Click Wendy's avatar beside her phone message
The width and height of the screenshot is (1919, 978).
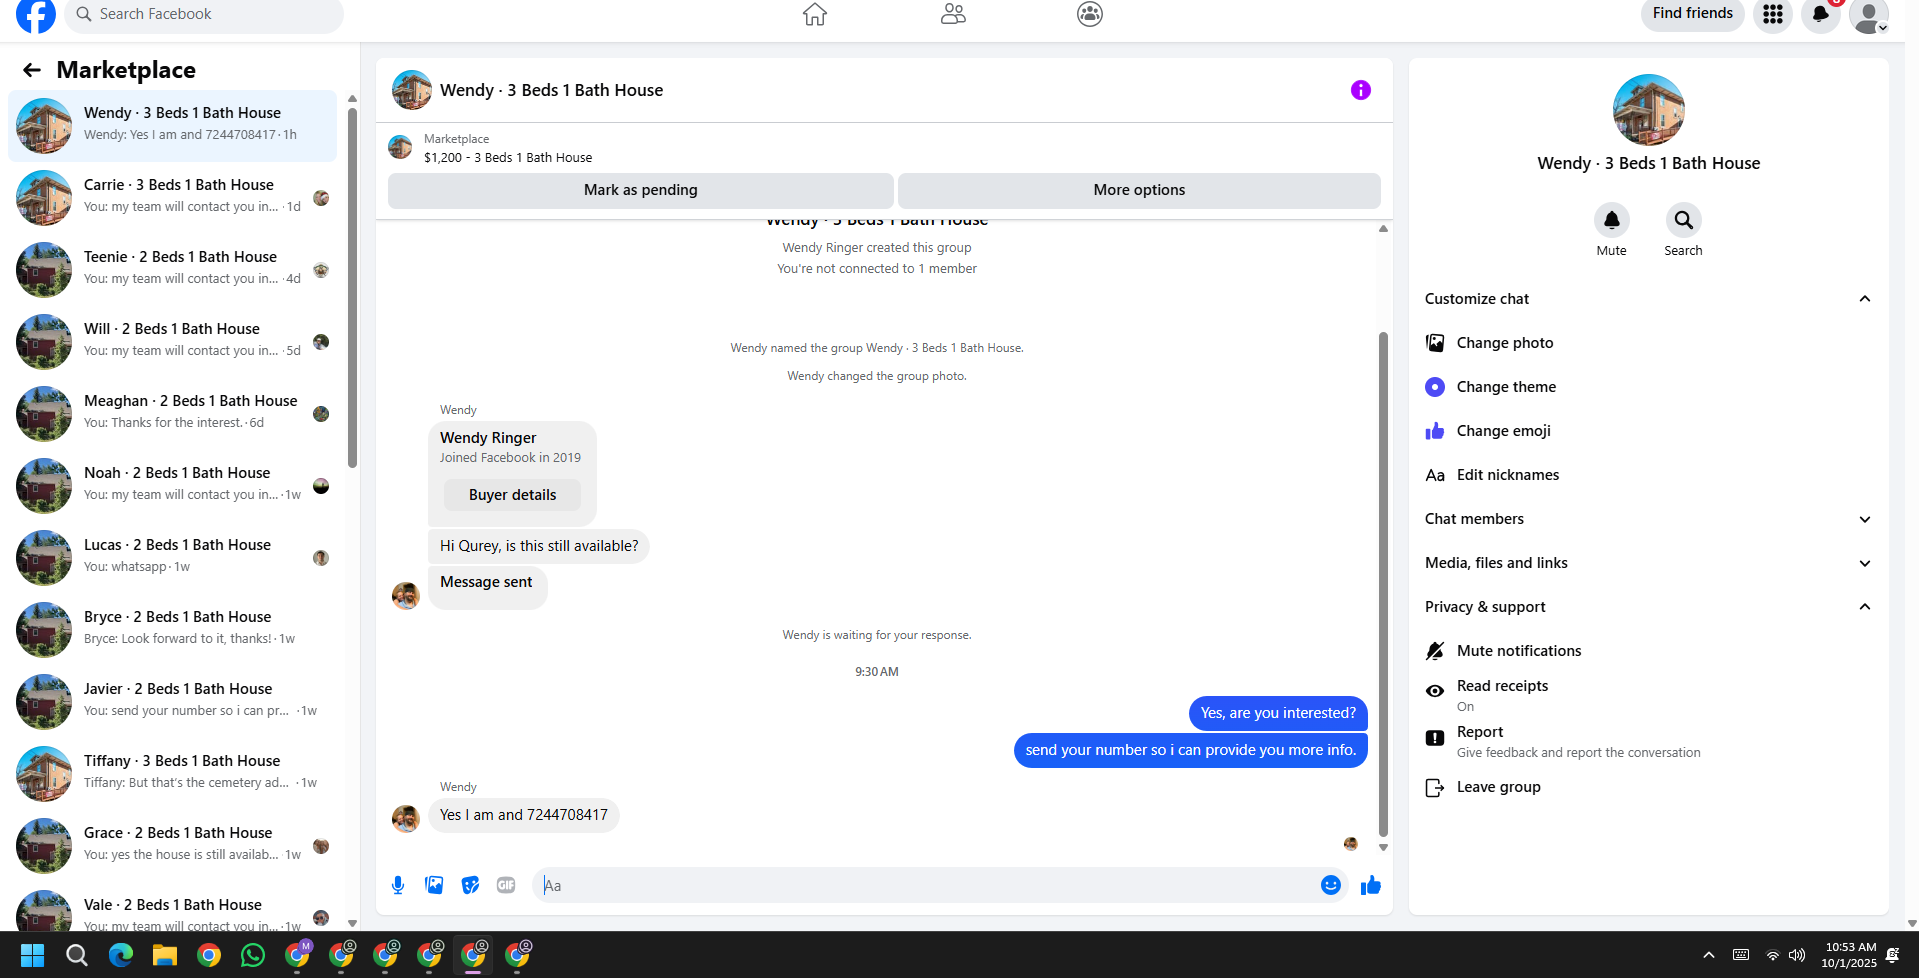pyautogui.click(x=406, y=819)
